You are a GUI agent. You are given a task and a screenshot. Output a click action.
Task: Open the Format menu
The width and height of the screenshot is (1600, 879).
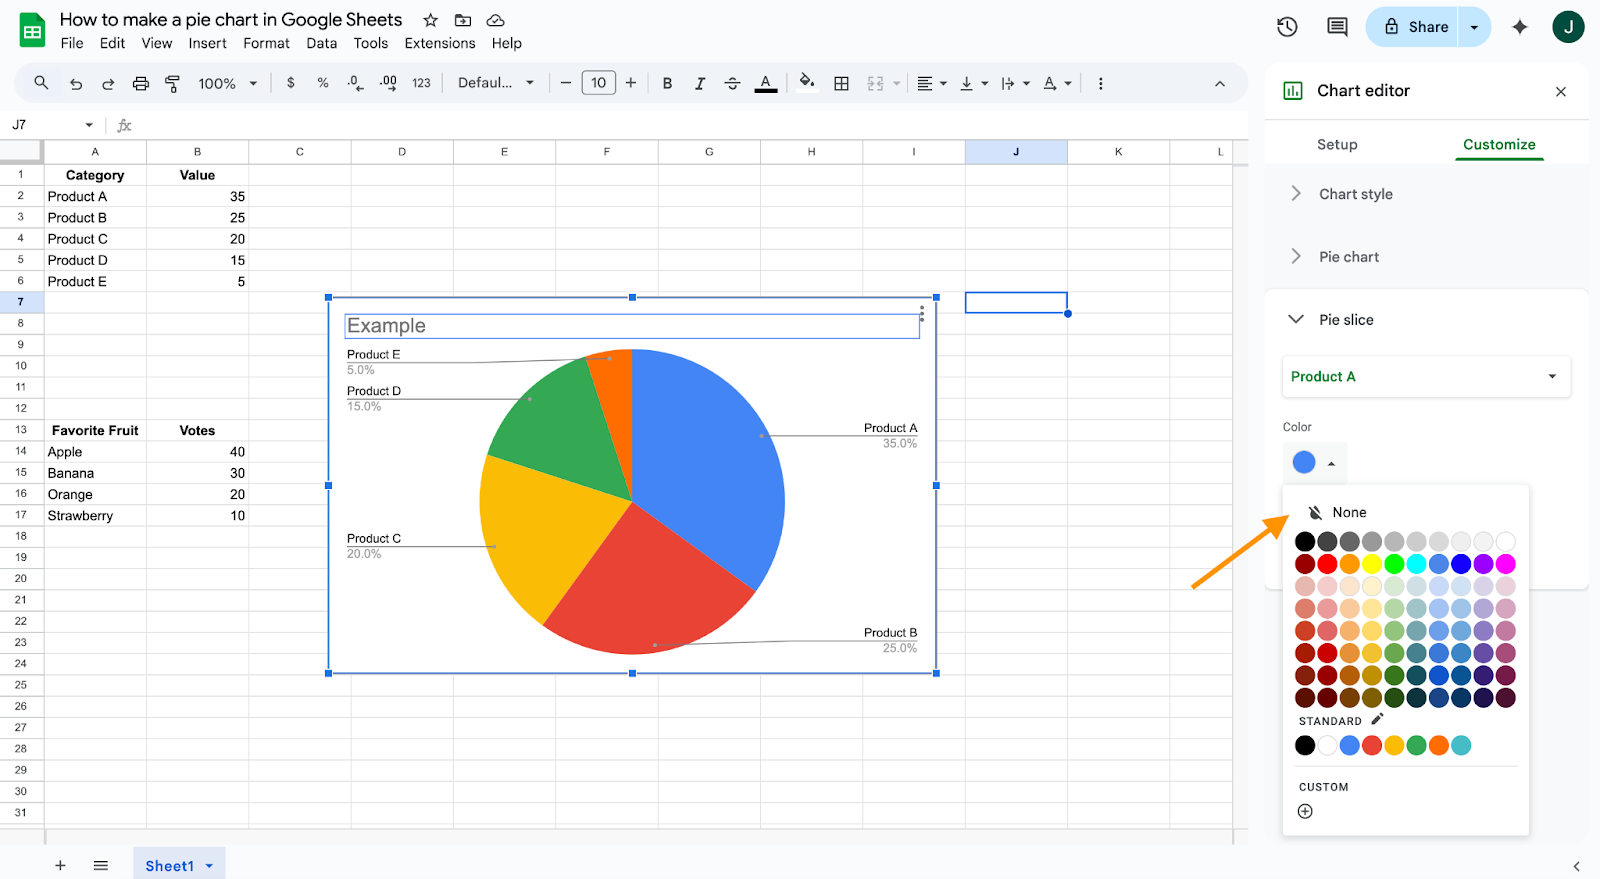pyautogui.click(x=266, y=44)
